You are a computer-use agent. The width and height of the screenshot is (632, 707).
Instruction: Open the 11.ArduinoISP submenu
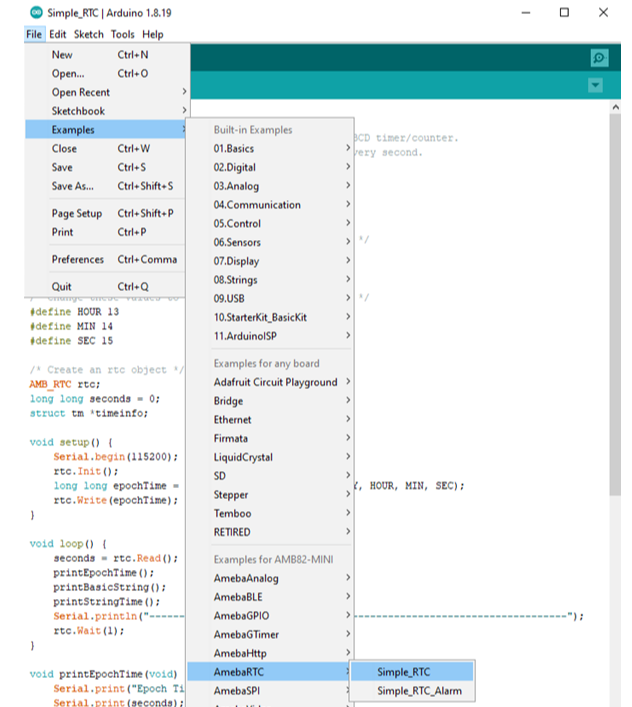click(270, 336)
